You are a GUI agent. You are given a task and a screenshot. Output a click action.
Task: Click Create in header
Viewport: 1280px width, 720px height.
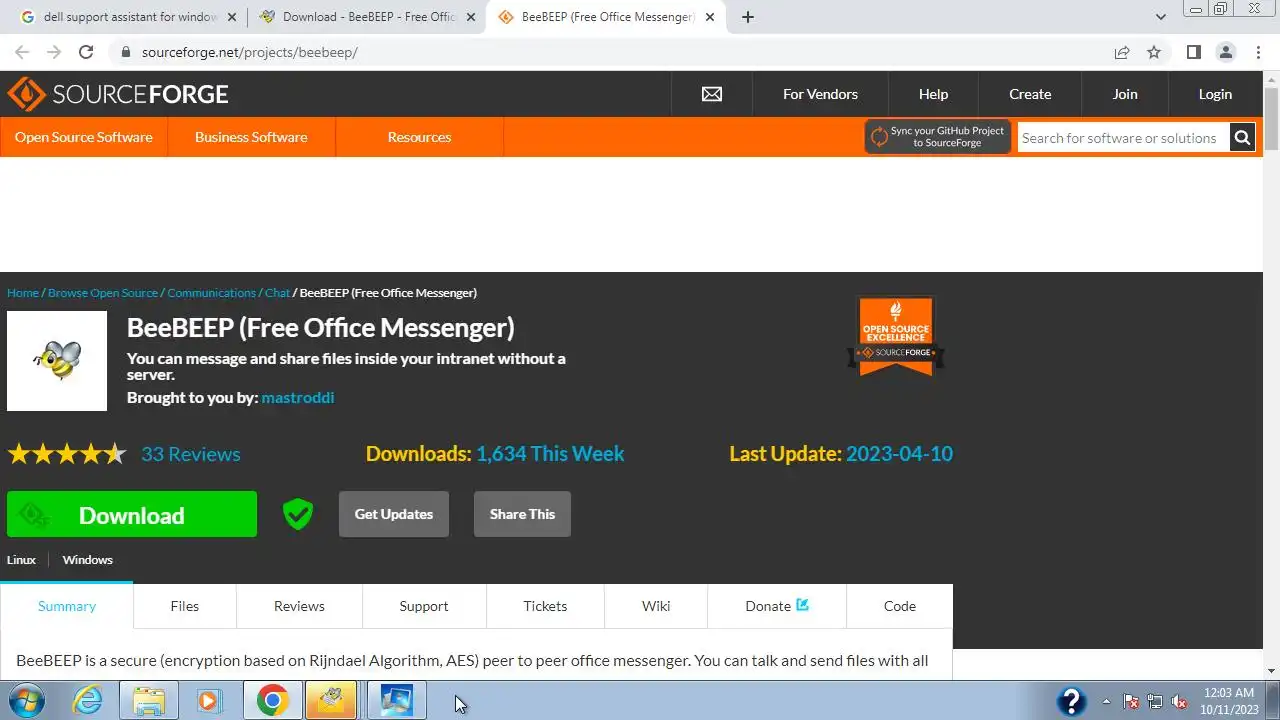coord(1030,94)
